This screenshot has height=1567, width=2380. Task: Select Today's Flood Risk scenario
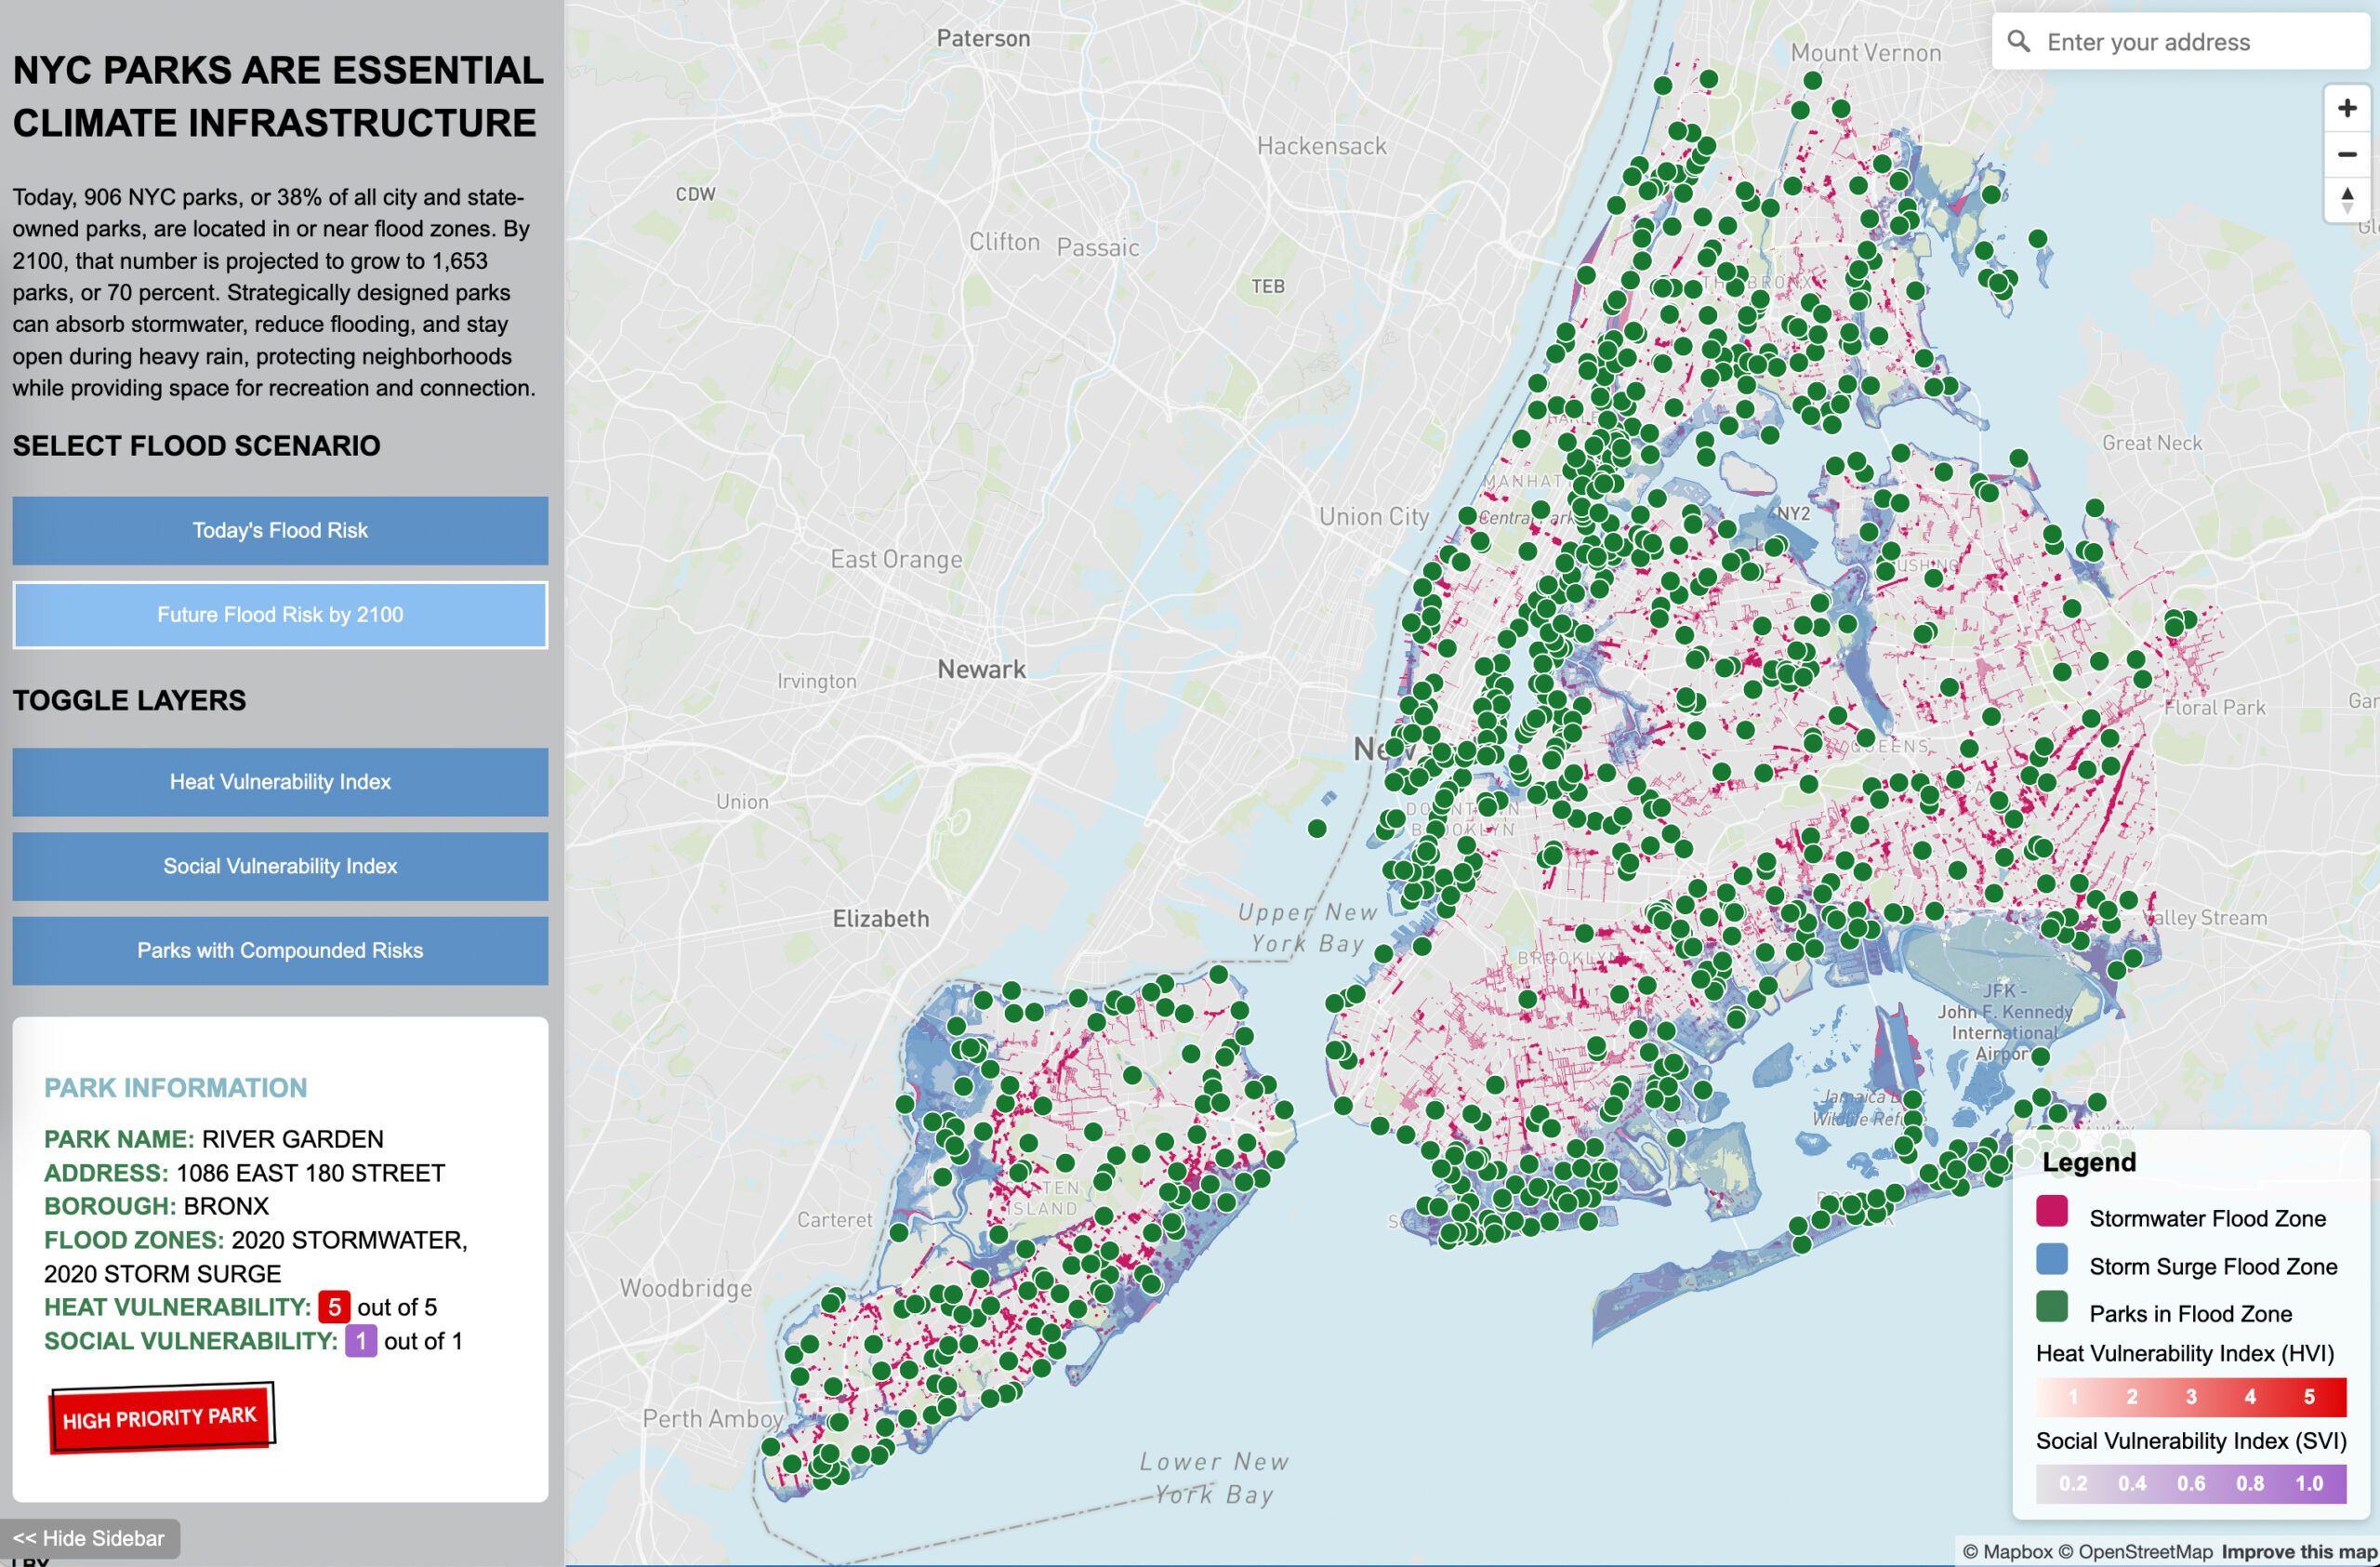point(280,530)
